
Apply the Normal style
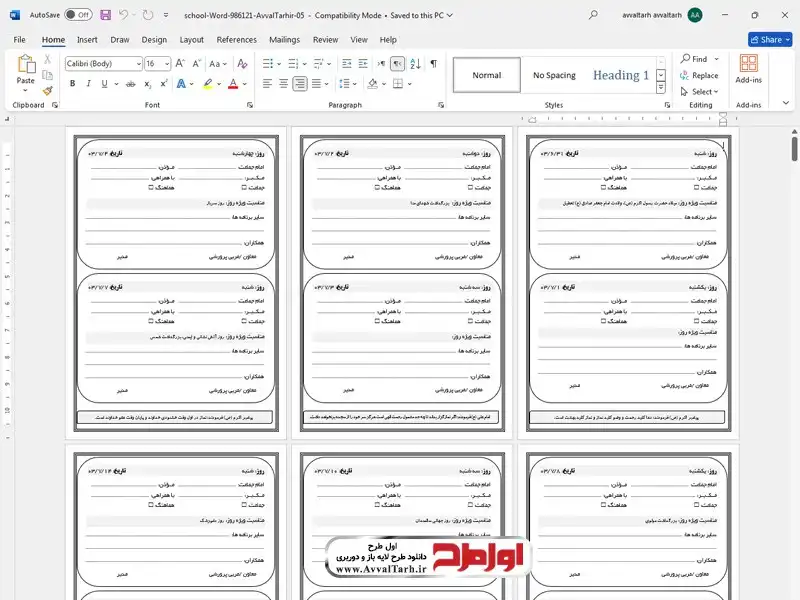tap(487, 75)
